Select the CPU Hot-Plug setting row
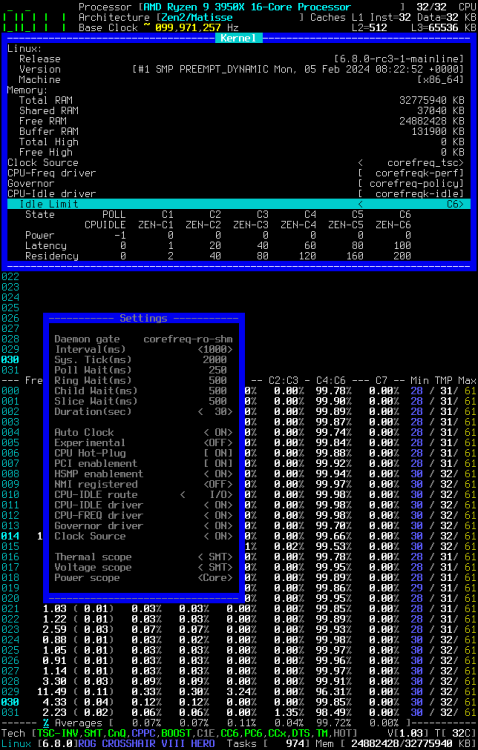Viewport: 478px width, 750px height. (x=144, y=453)
